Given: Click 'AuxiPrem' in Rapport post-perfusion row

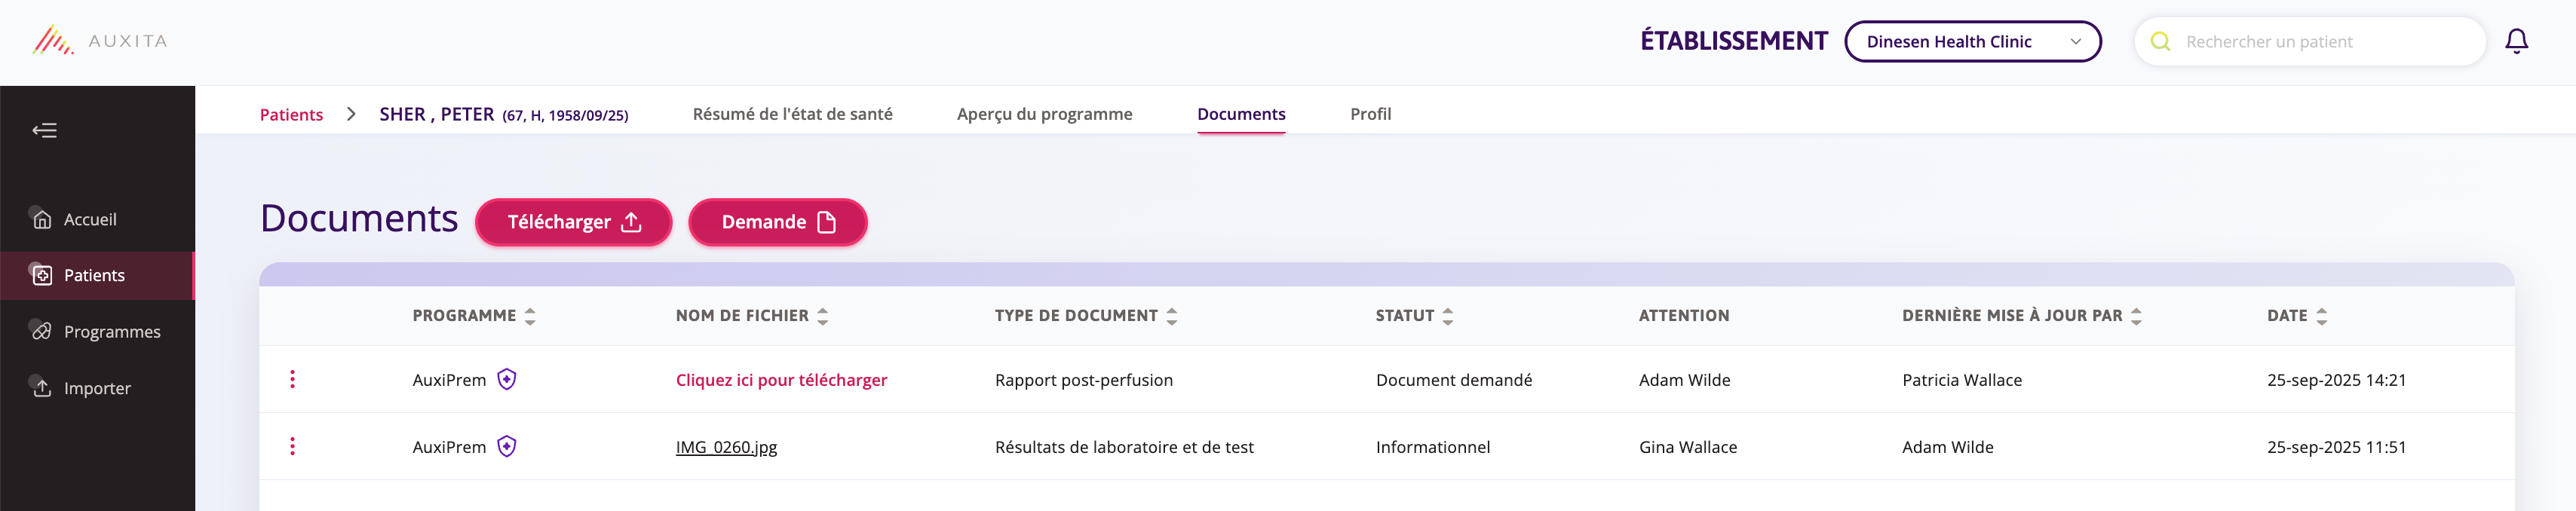Looking at the screenshot, I should (449, 380).
